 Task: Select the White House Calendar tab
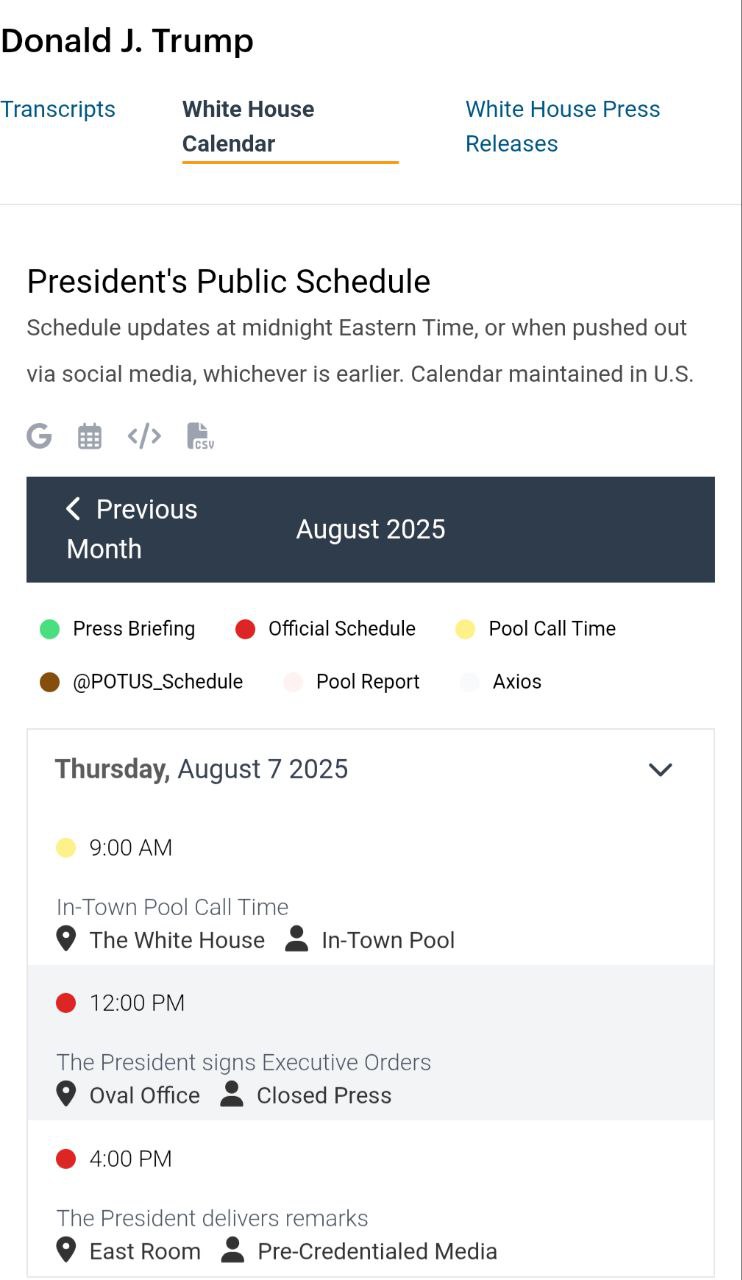pos(248,126)
